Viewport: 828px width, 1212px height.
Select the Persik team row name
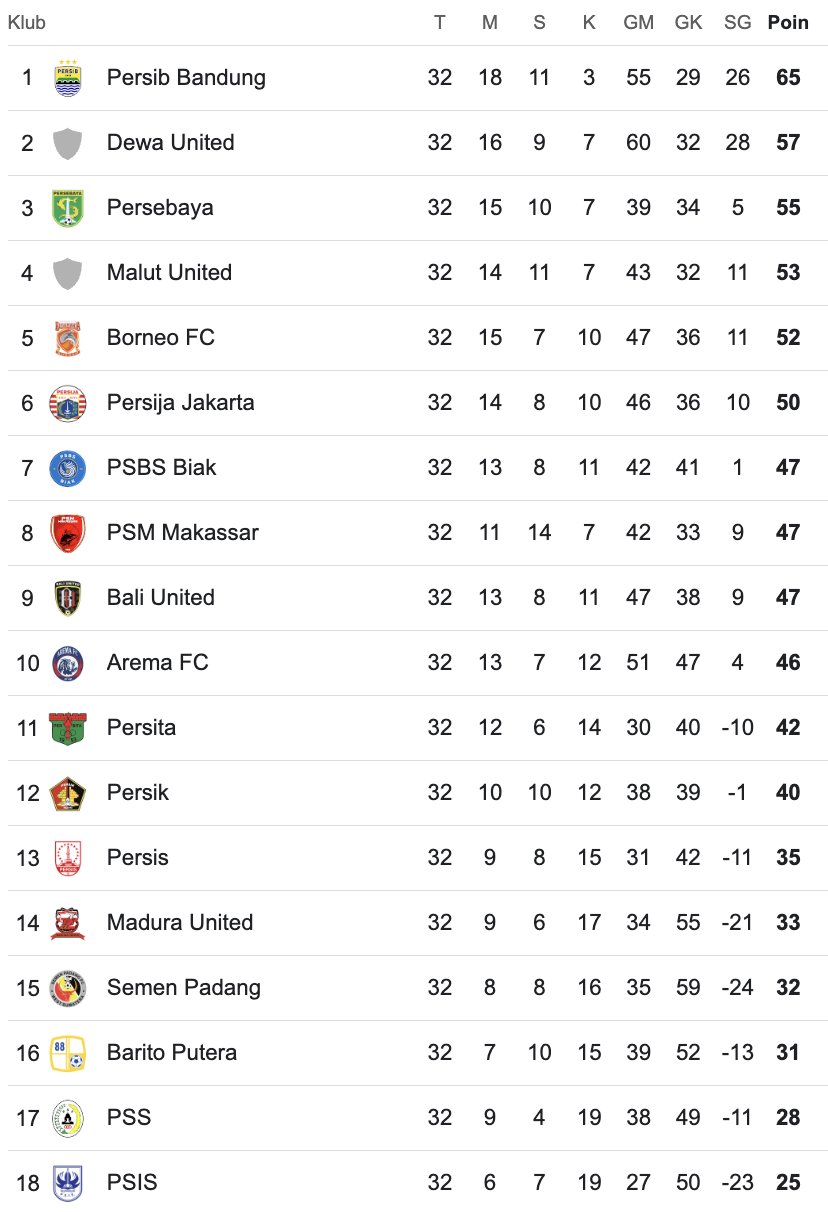point(138,792)
